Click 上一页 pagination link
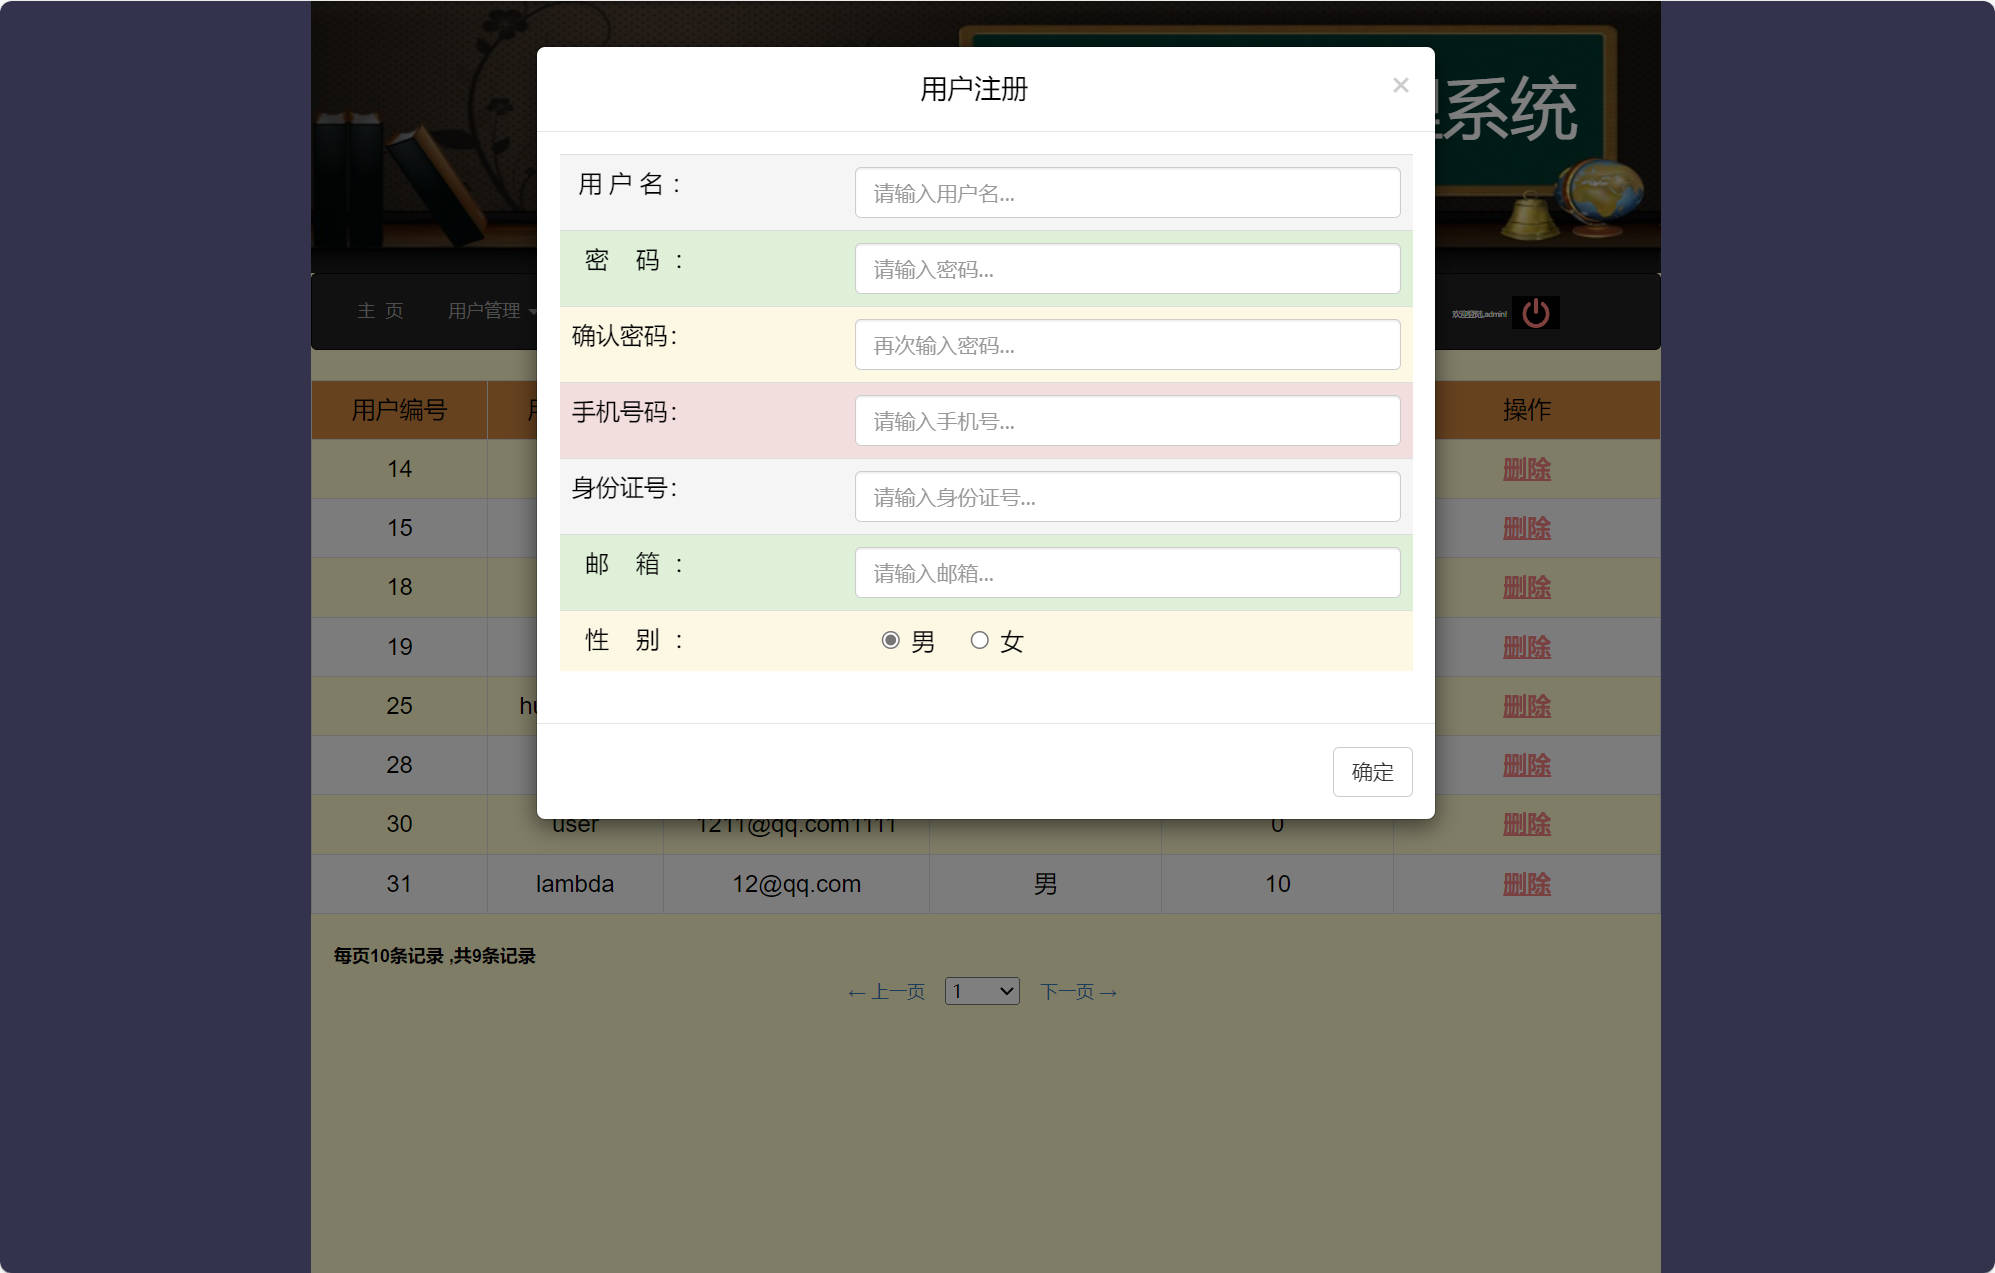The height and width of the screenshot is (1273, 1995). [x=886, y=991]
